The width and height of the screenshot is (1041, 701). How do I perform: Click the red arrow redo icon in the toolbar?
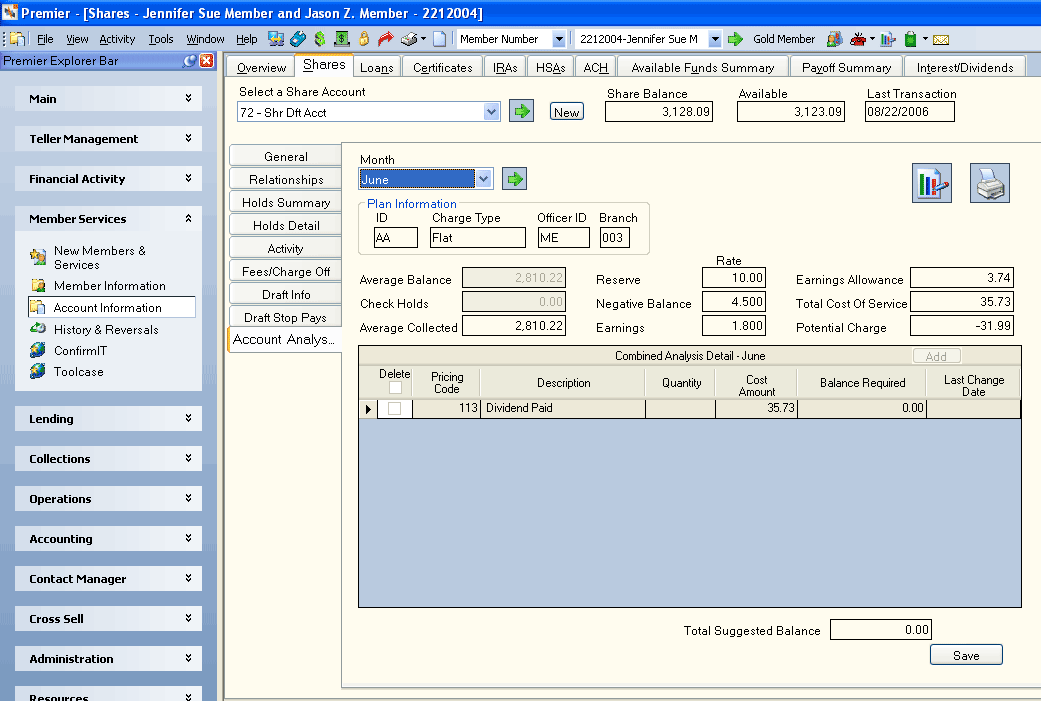(x=386, y=39)
